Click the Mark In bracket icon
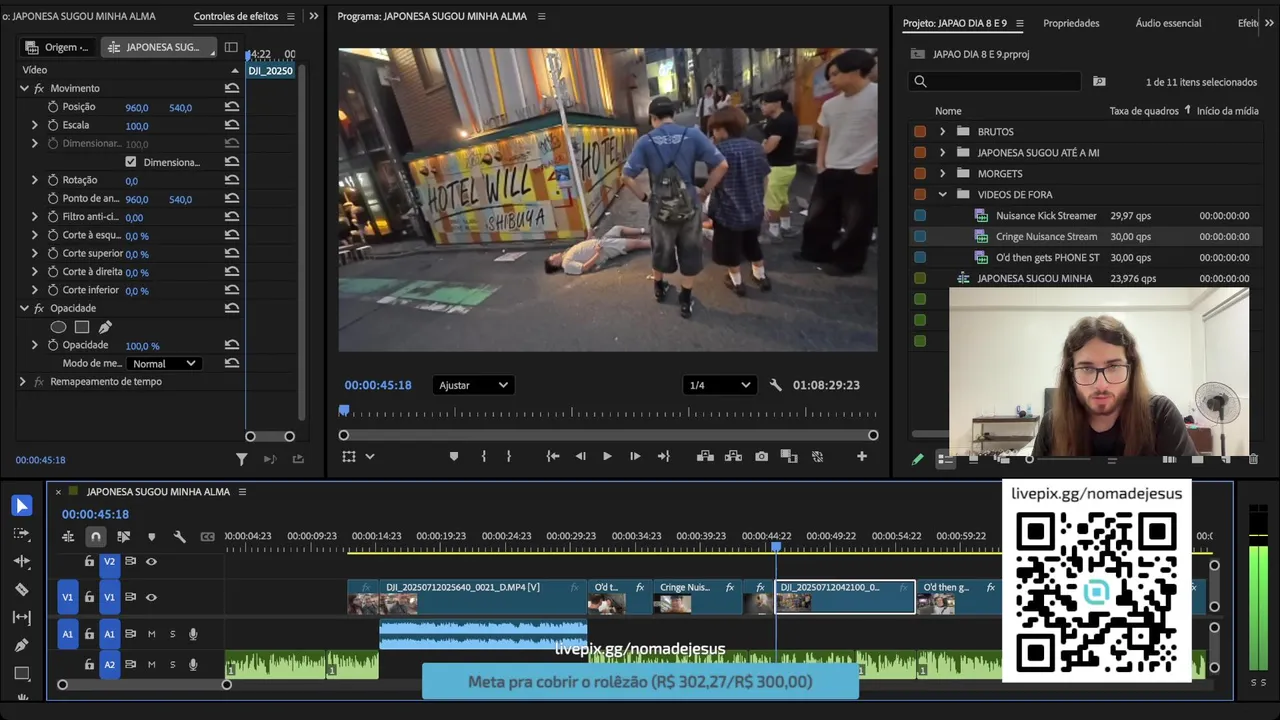This screenshot has height=720, width=1280. (483, 457)
